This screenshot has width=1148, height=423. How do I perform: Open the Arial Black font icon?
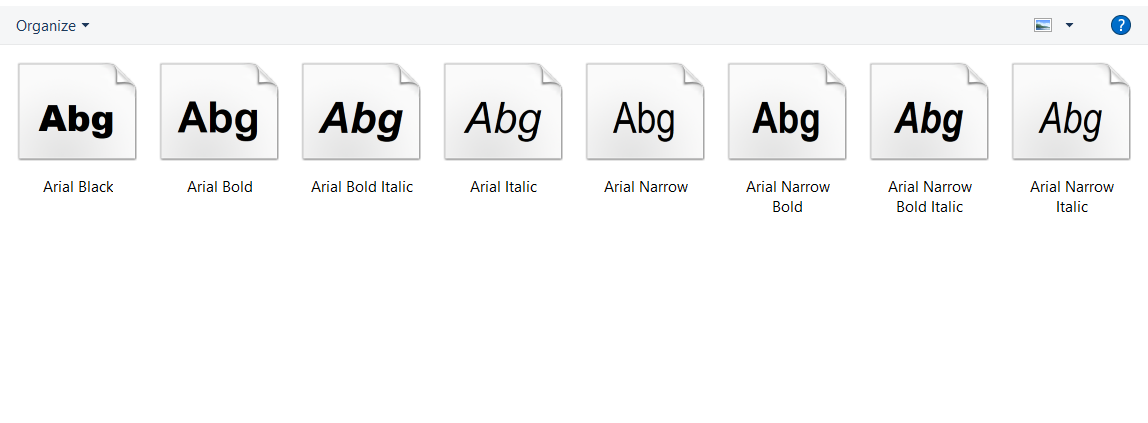(x=77, y=112)
